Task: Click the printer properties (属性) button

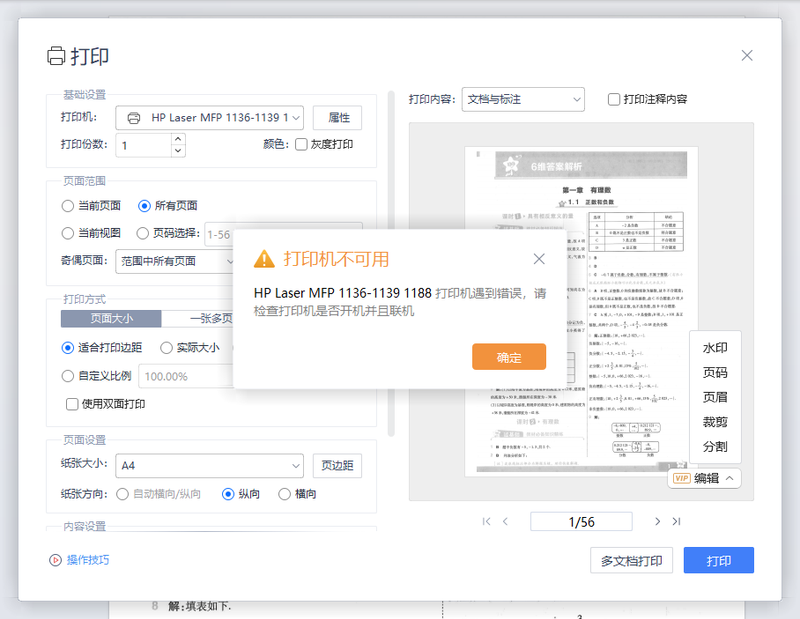Action: click(337, 118)
